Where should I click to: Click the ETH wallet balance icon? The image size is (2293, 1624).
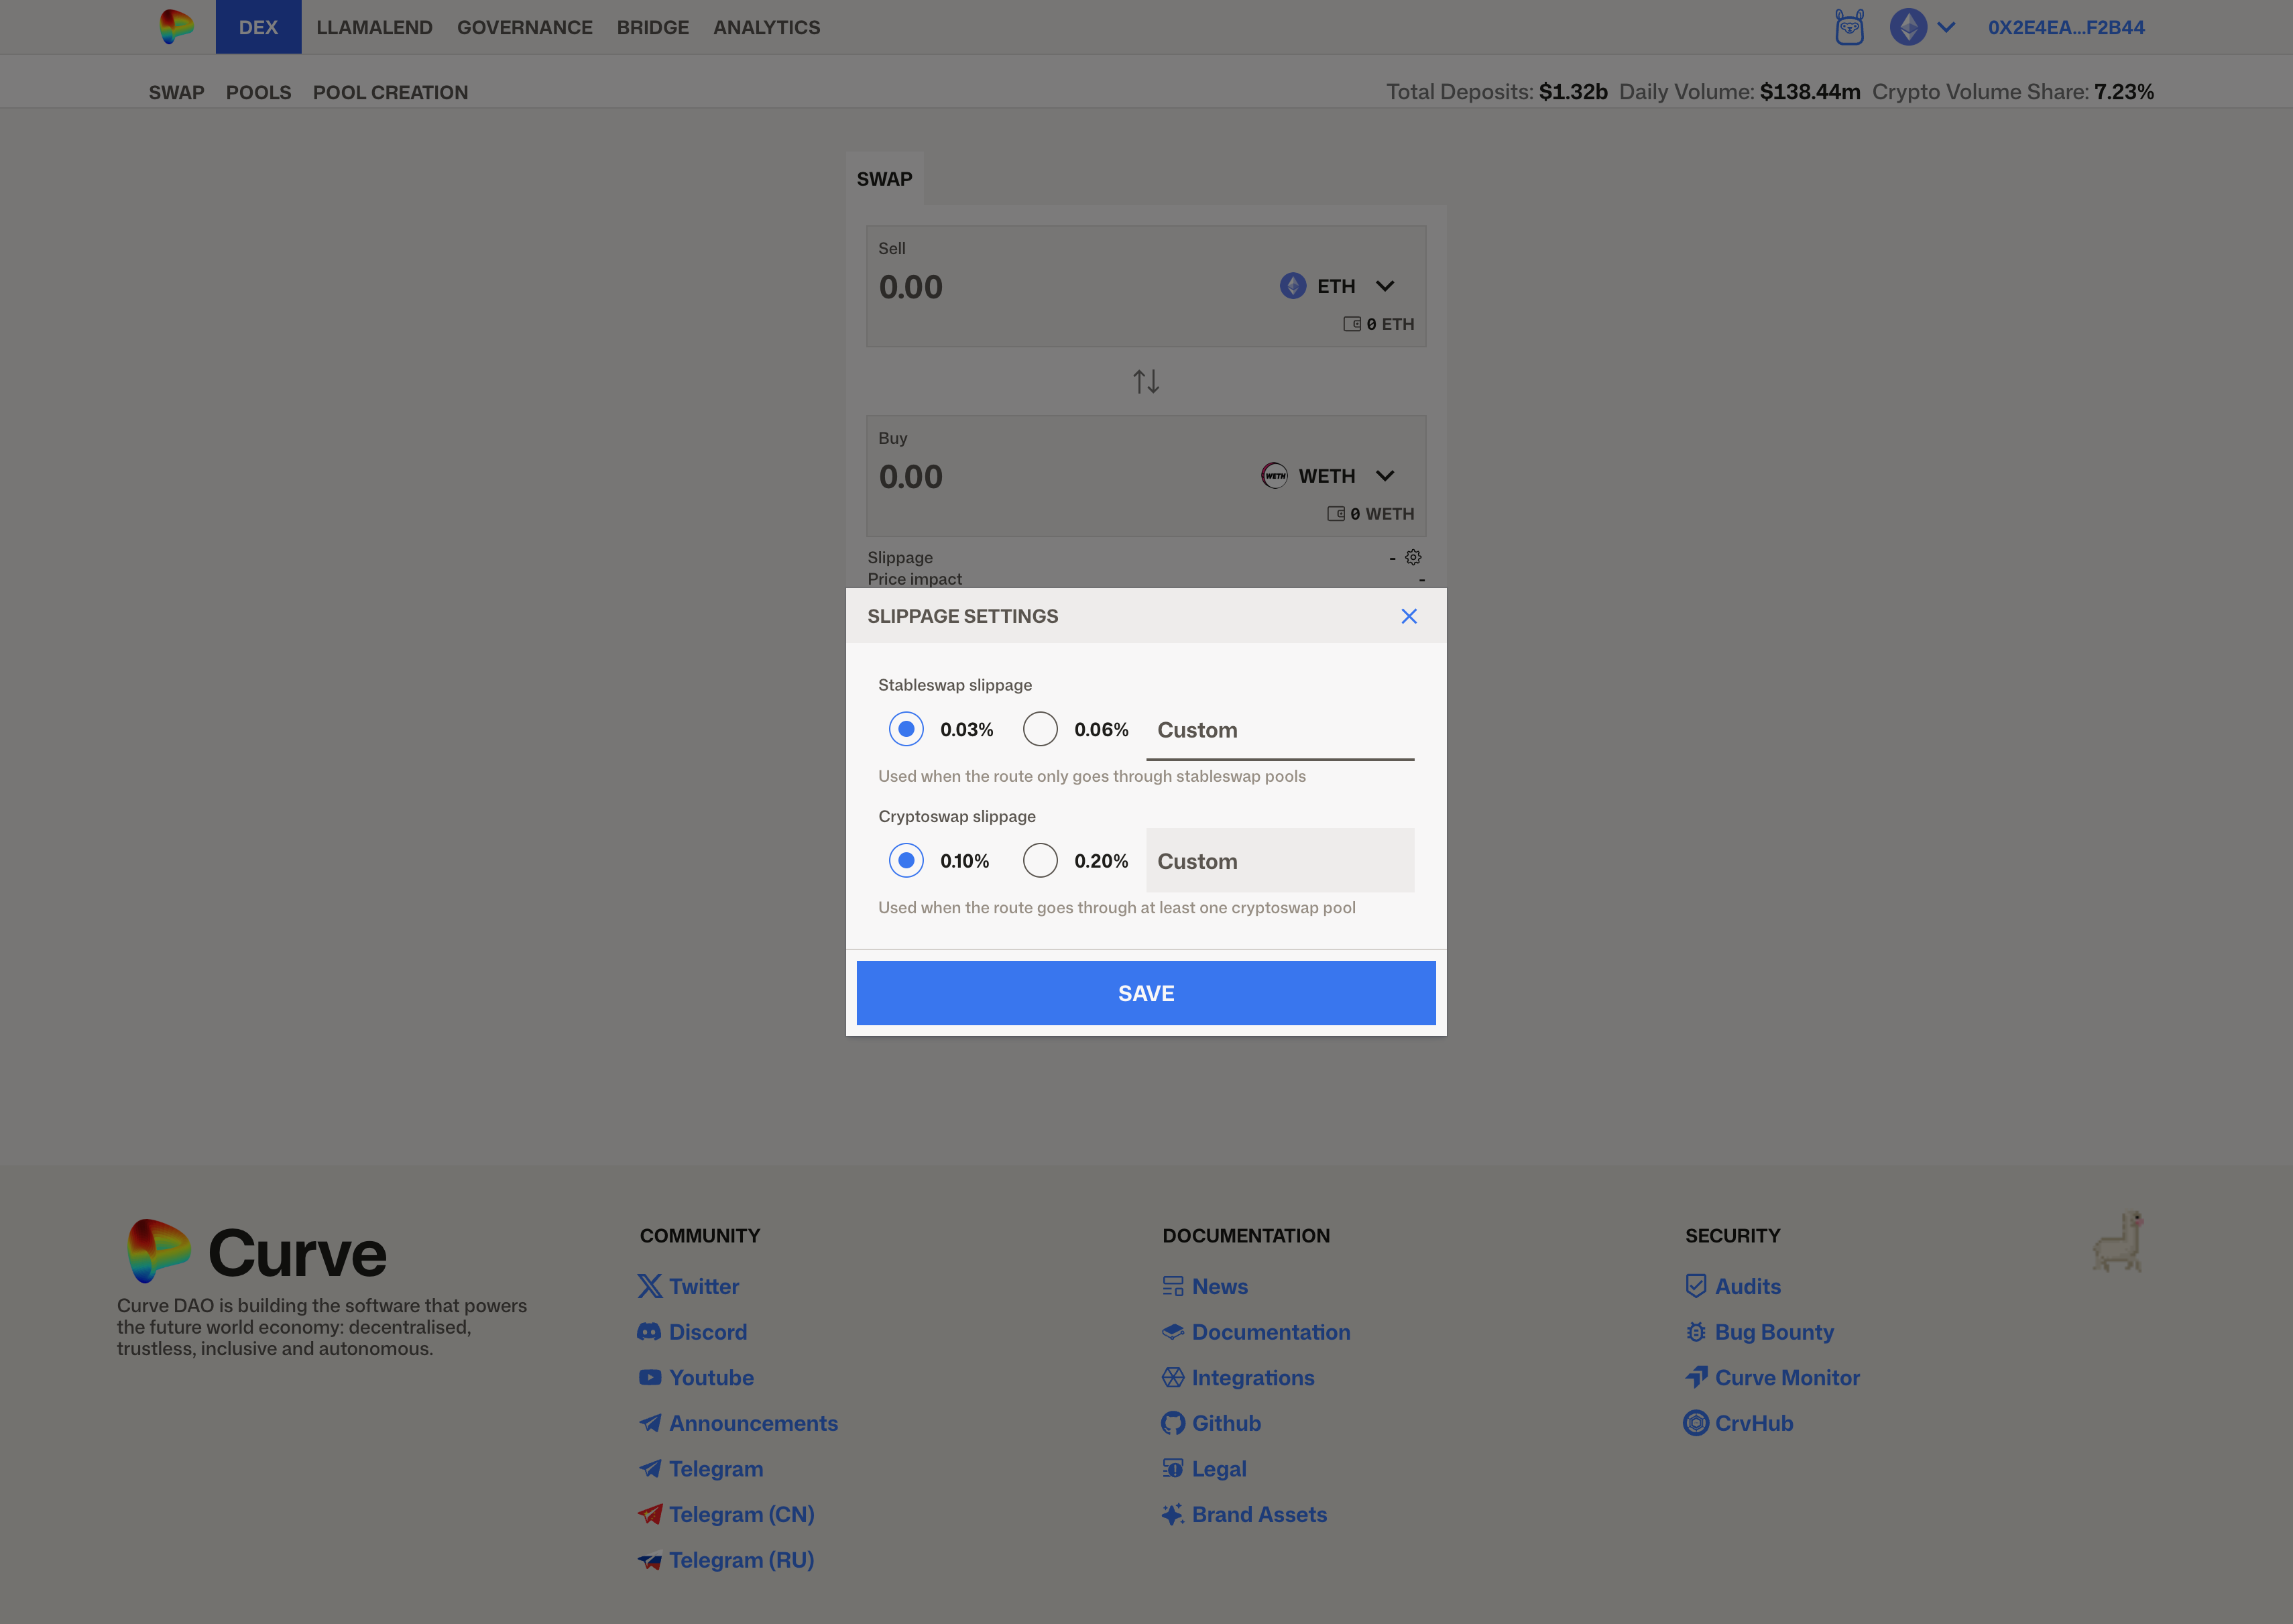1352,324
